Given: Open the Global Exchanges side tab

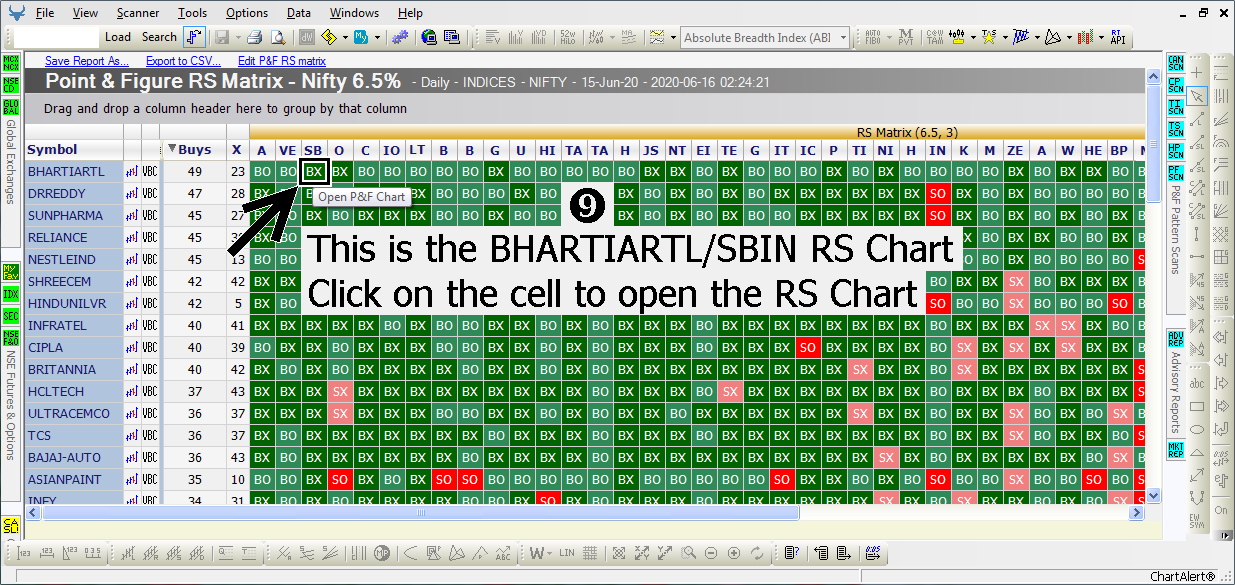Looking at the screenshot, I should (x=10, y=162).
